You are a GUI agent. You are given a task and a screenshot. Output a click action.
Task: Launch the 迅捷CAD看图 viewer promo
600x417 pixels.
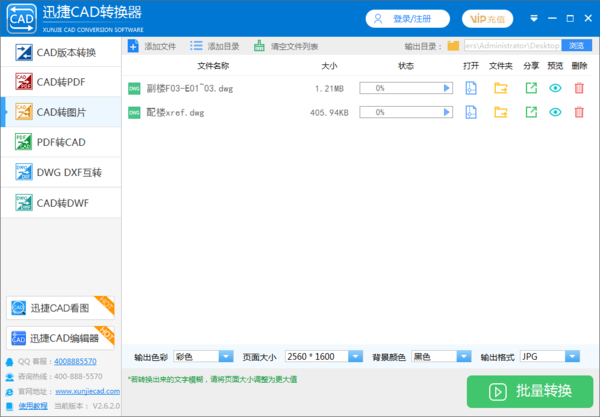tap(60, 308)
